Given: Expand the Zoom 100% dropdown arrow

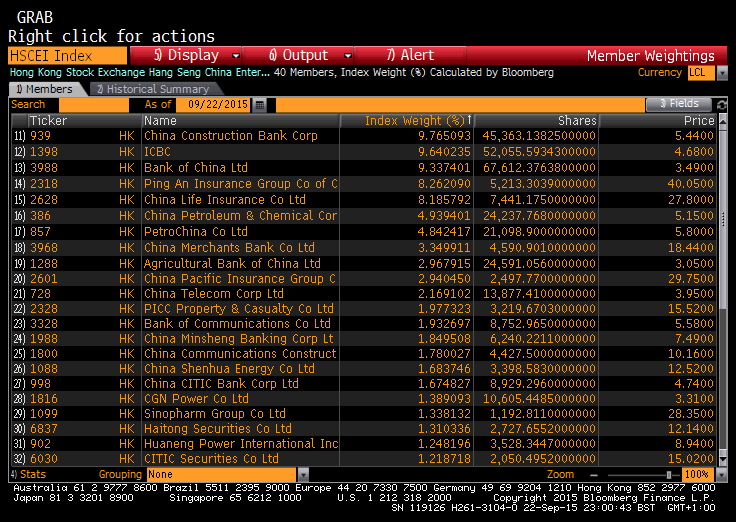Looking at the screenshot, I should (722, 475).
